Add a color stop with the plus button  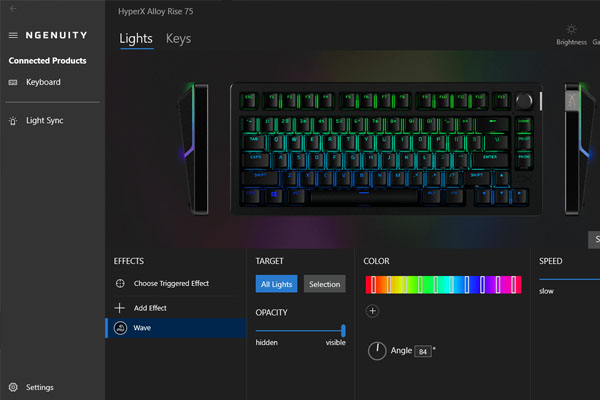[373, 311]
